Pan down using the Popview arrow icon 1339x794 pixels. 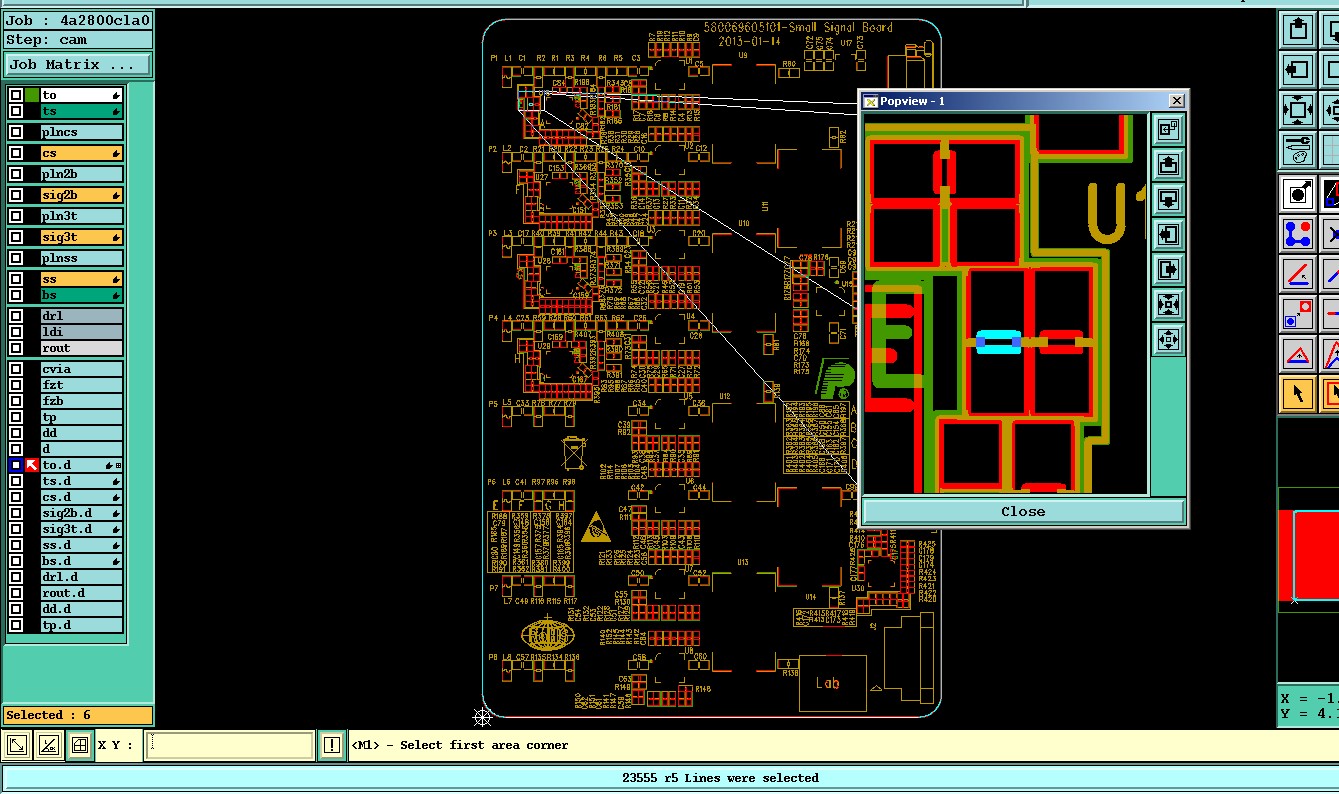pyautogui.click(x=1168, y=199)
